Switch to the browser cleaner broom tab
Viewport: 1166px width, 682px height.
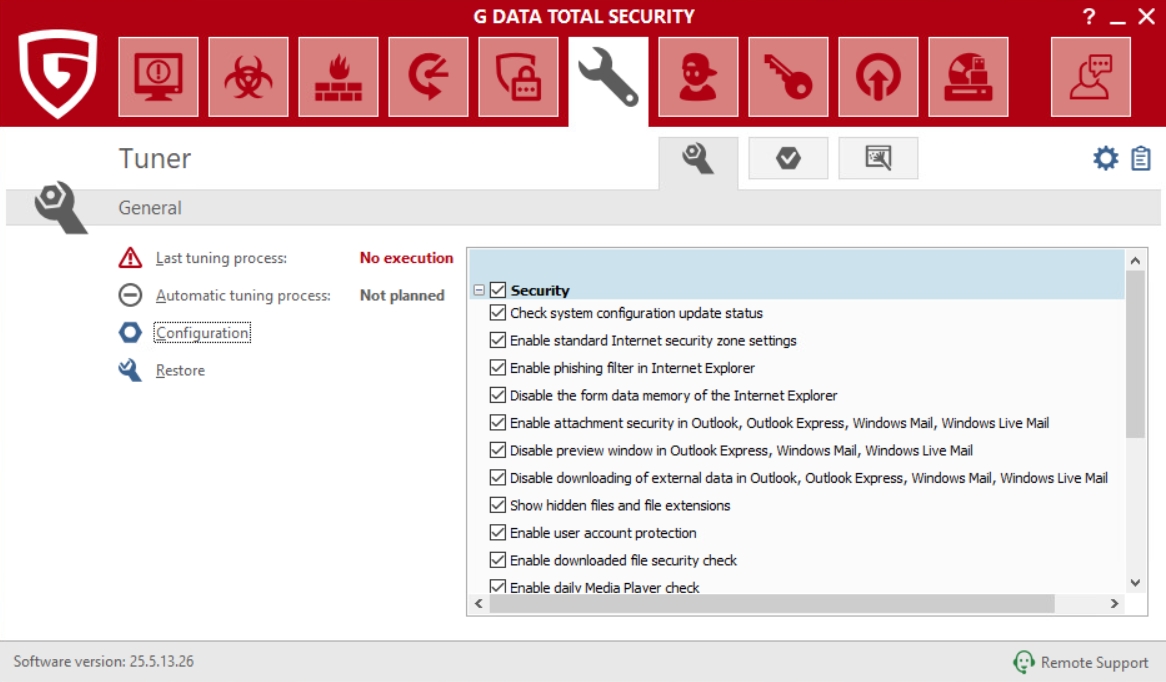pyautogui.click(x=878, y=158)
